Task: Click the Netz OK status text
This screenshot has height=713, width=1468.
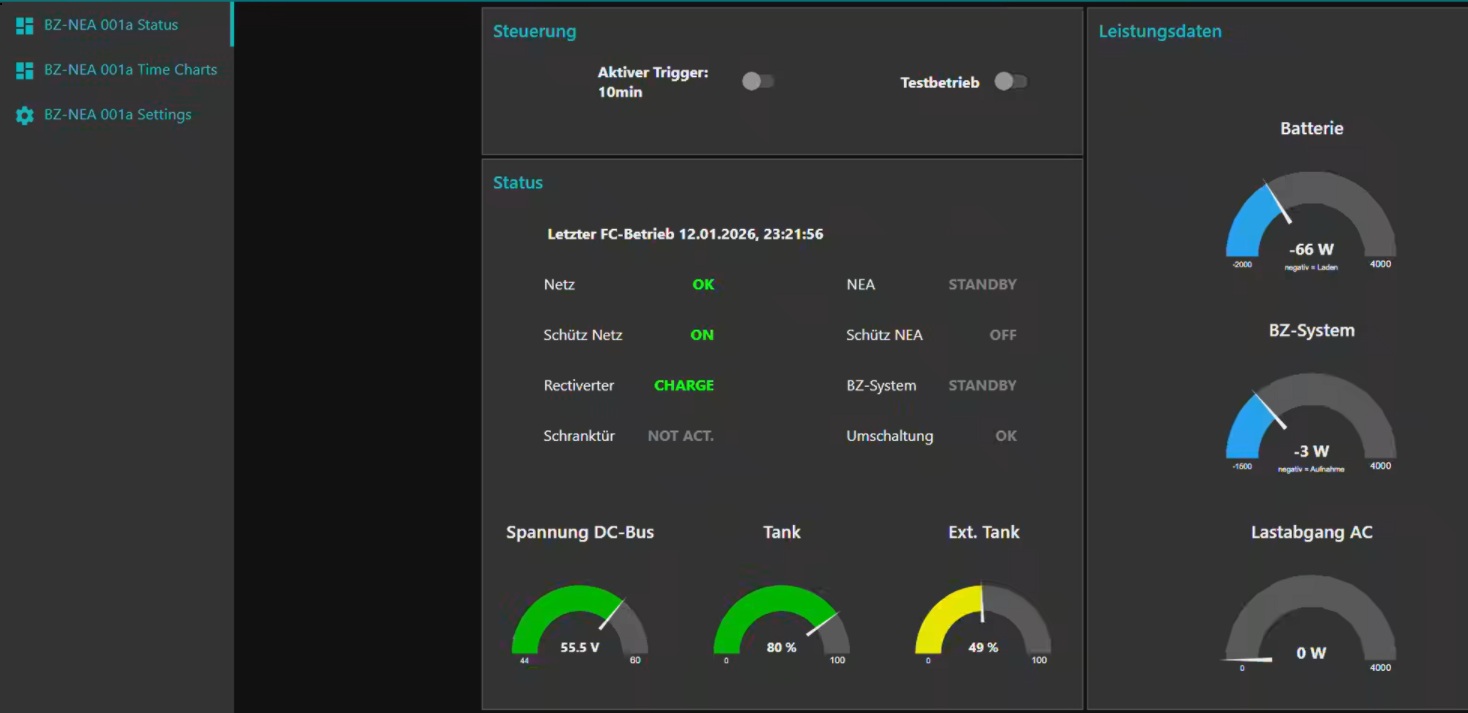Action: click(703, 284)
